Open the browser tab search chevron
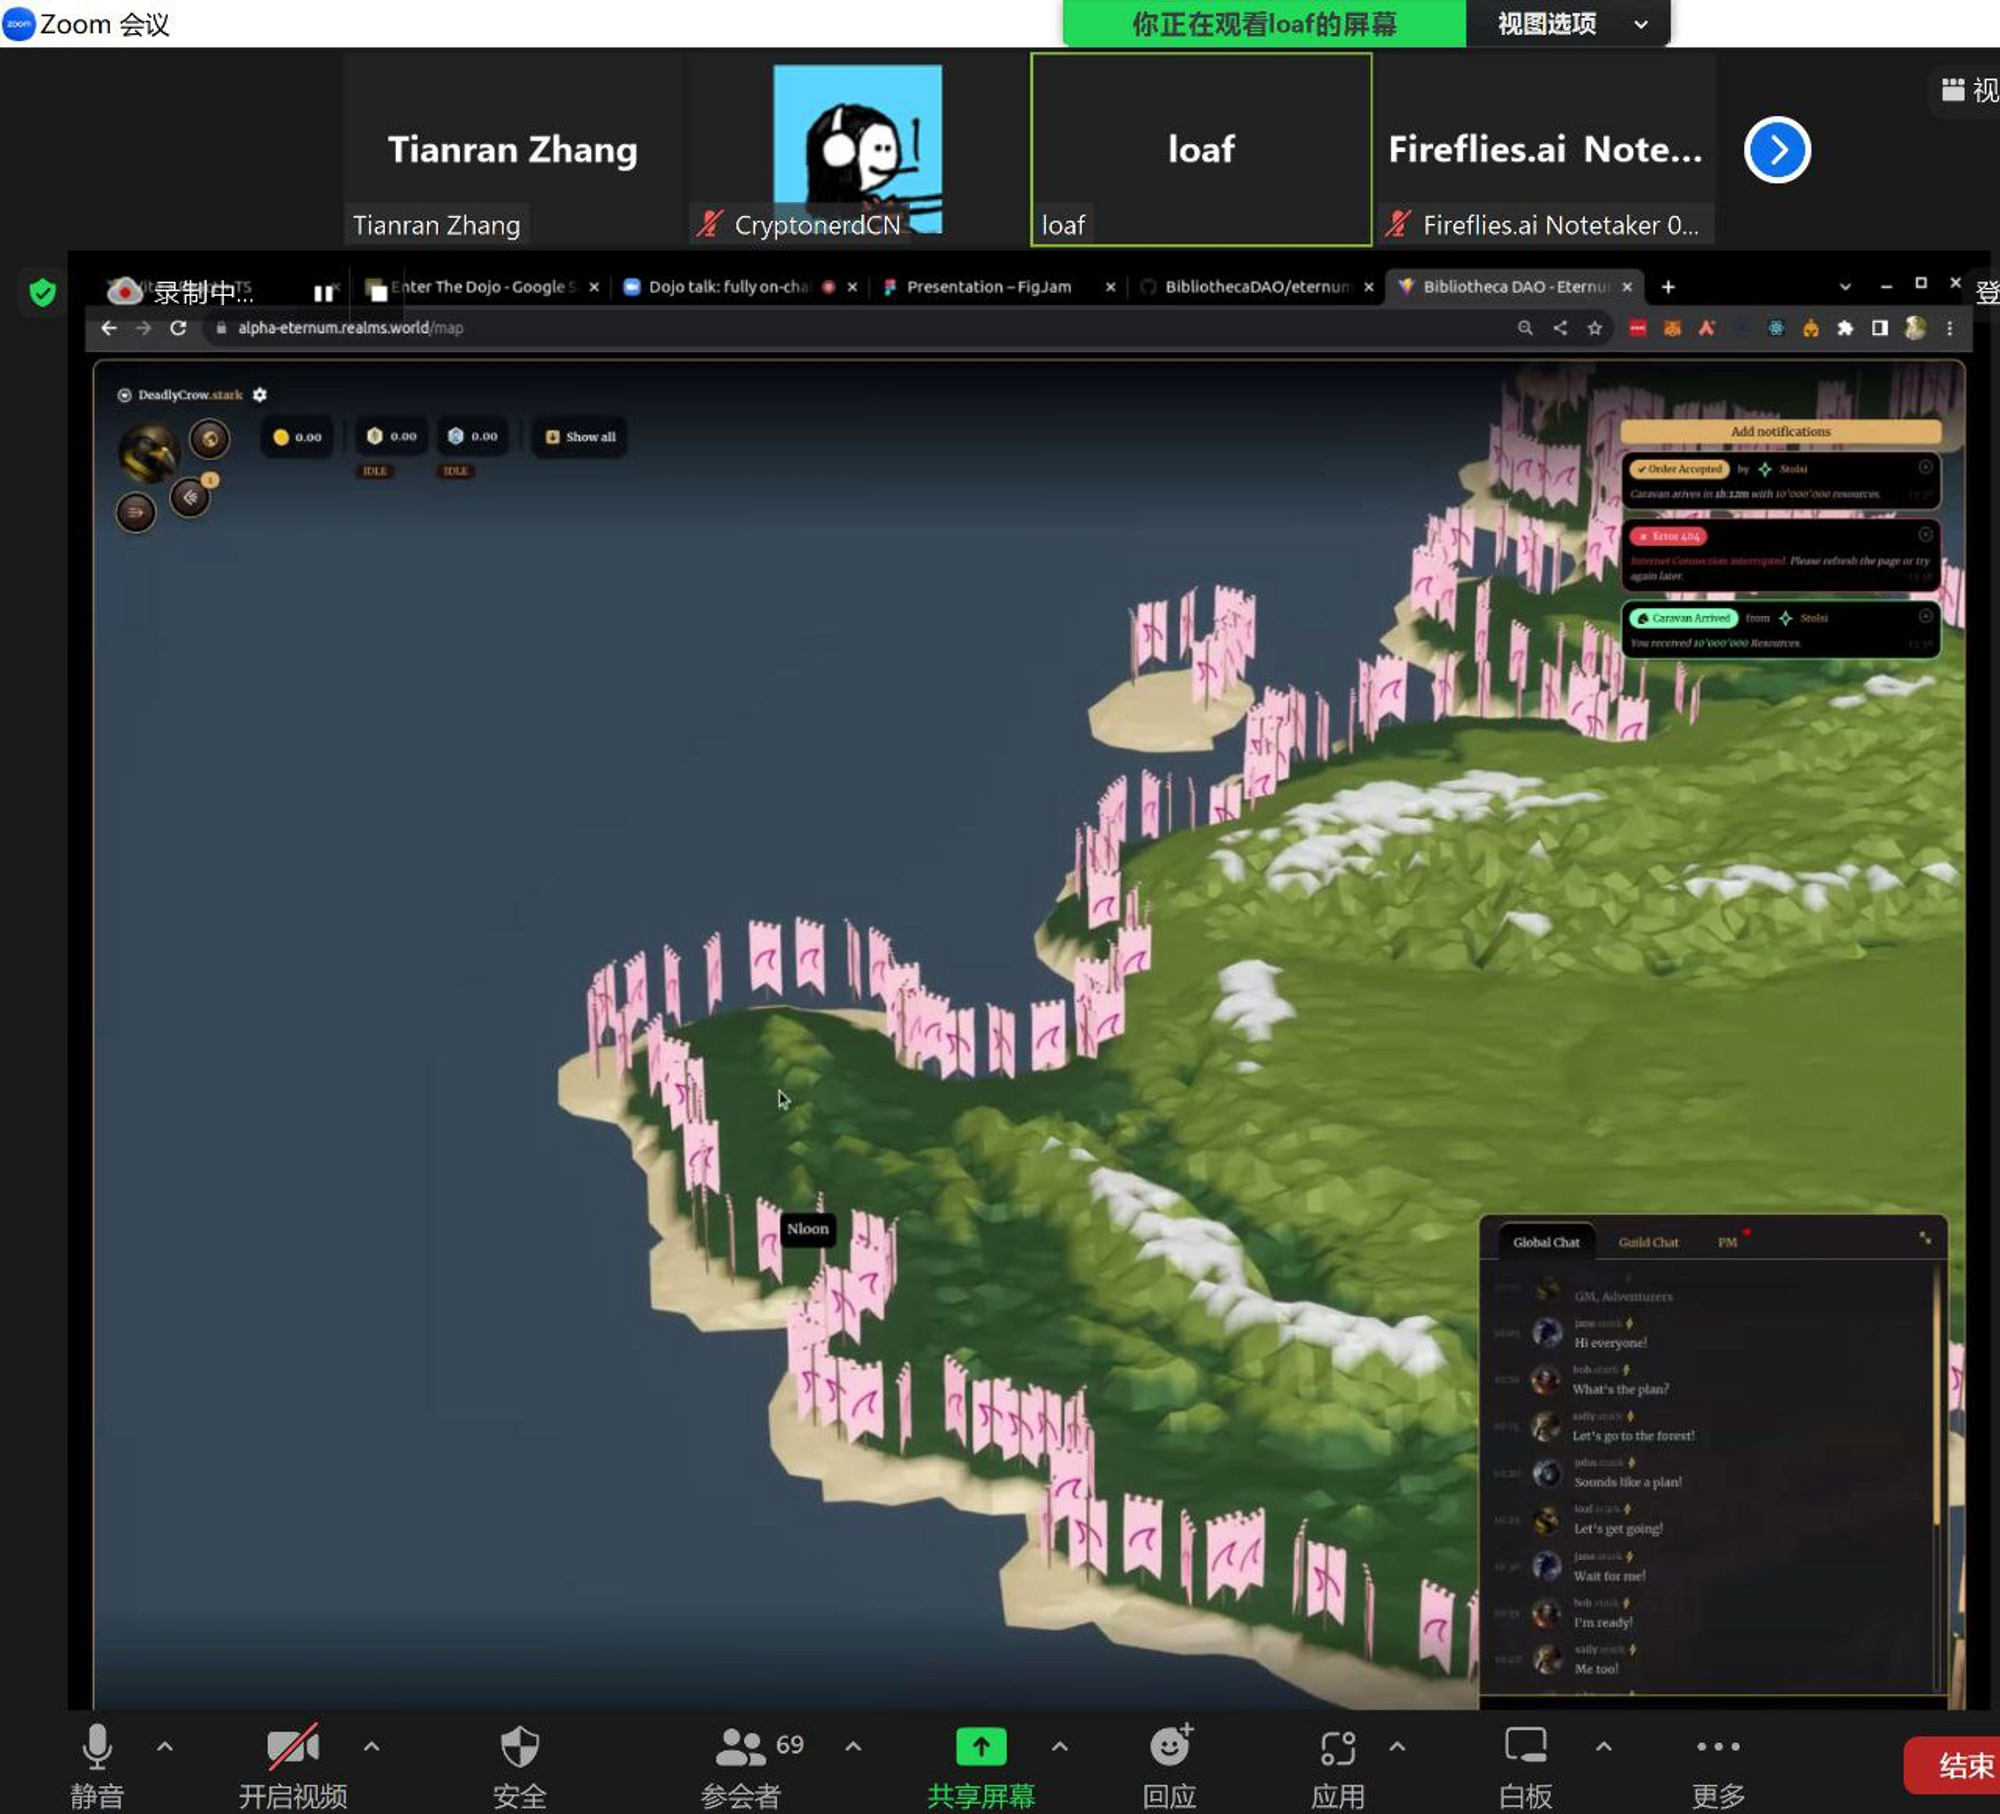Screen dimensions: 2000x1814 coord(1845,287)
